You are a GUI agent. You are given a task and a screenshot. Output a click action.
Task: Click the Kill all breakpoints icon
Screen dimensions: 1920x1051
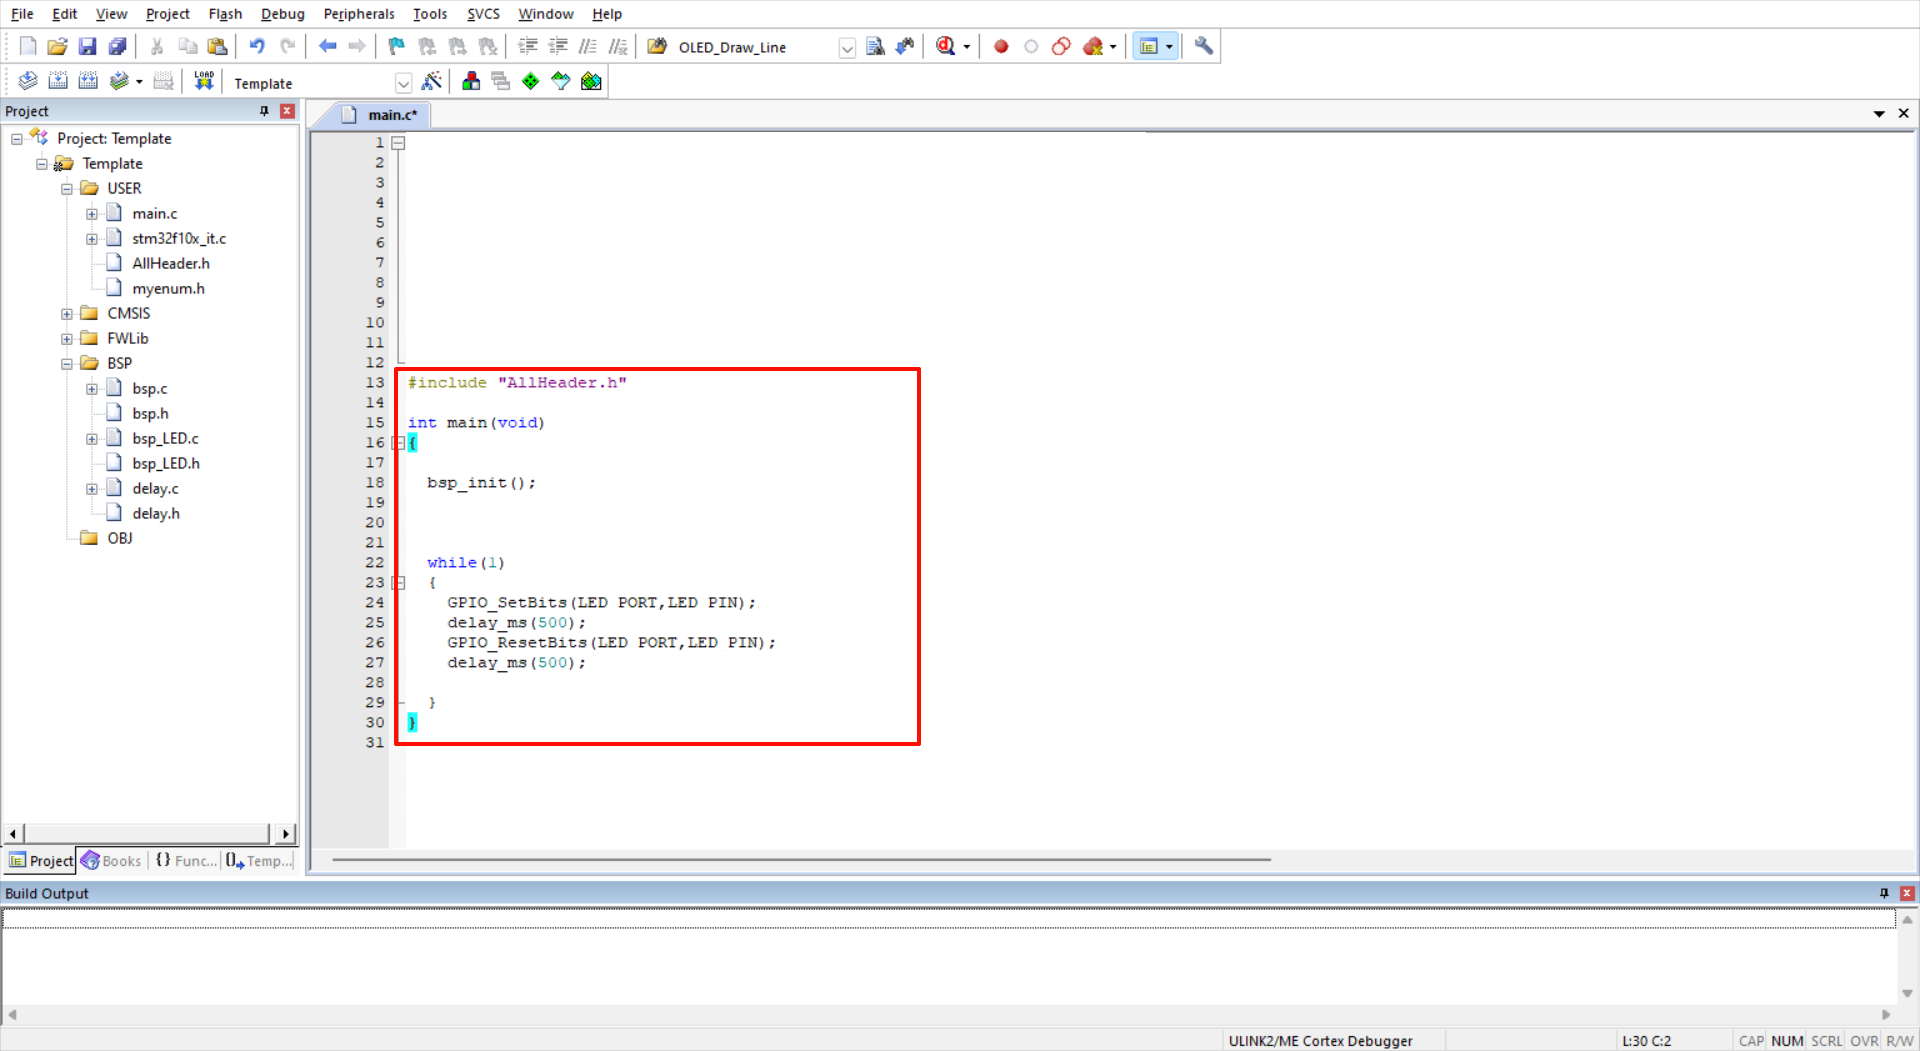pyautogui.click(x=1091, y=46)
